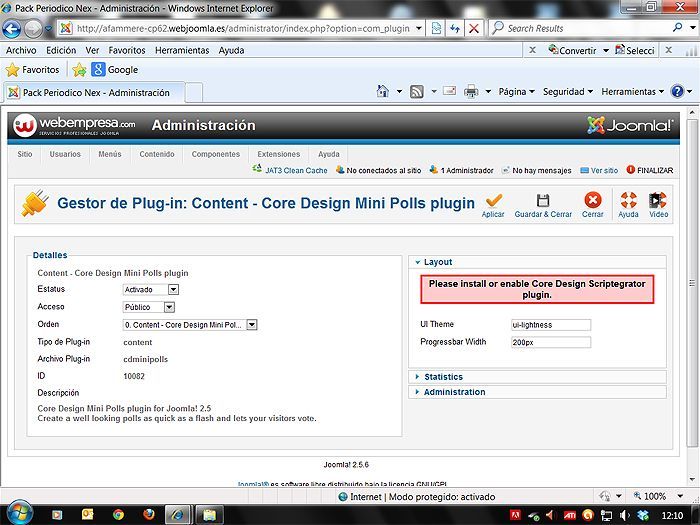Click the Dropbox tray icon
700x525 pixels.
coord(643,516)
